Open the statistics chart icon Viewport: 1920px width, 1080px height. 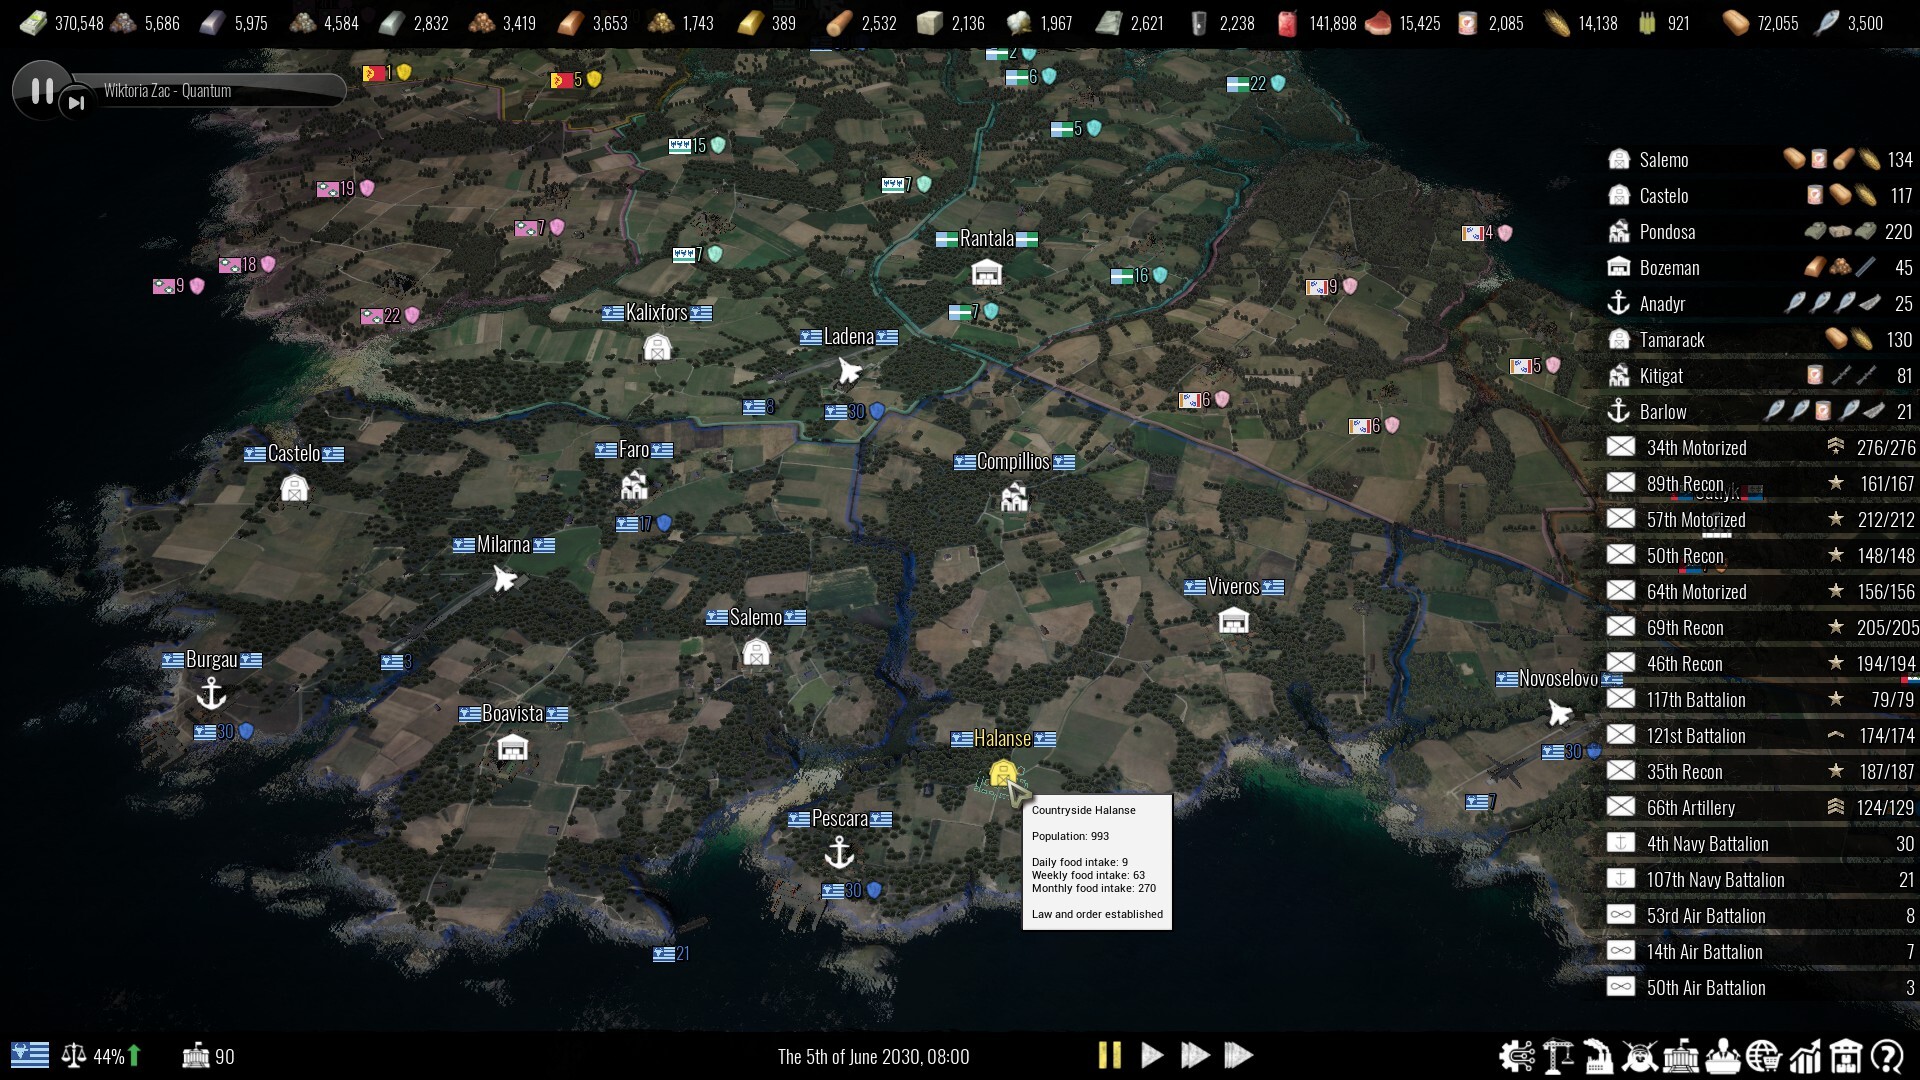1805,1056
